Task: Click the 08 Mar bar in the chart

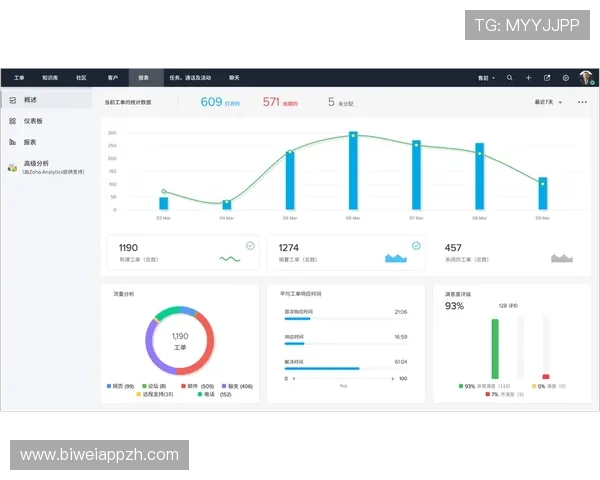Action: [x=479, y=176]
